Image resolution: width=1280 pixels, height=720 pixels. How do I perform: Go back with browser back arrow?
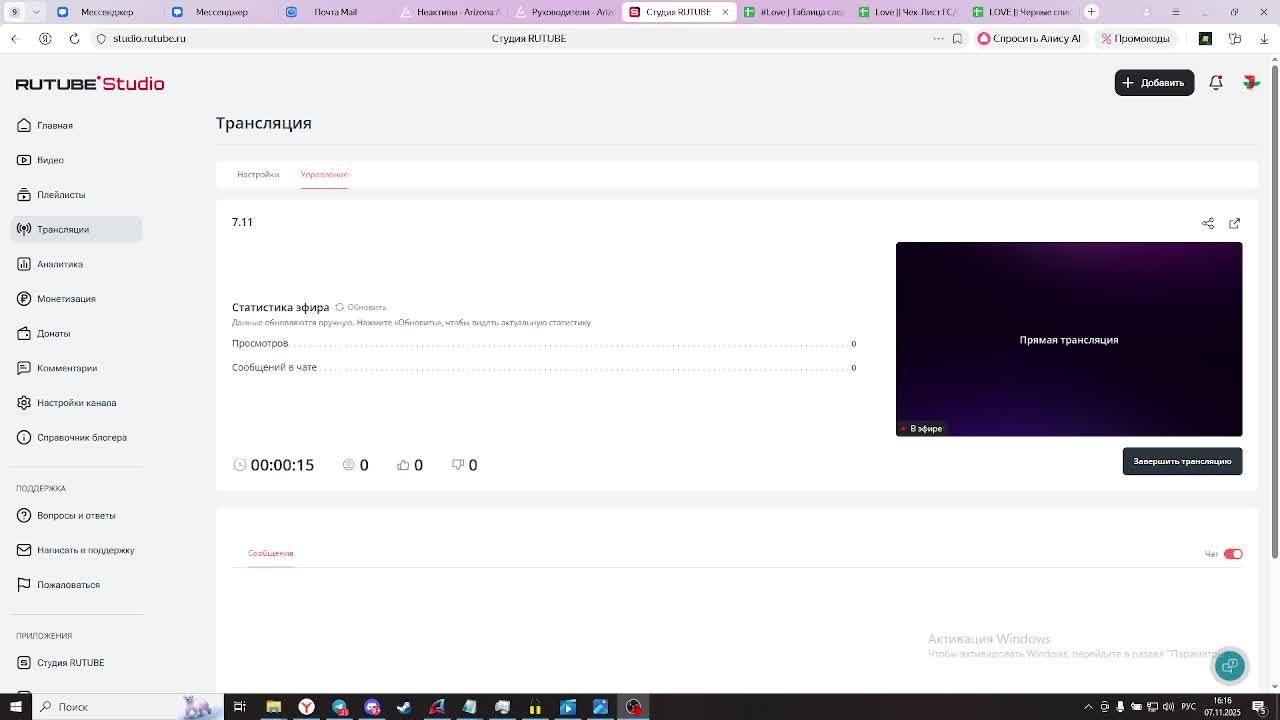(x=14, y=38)
